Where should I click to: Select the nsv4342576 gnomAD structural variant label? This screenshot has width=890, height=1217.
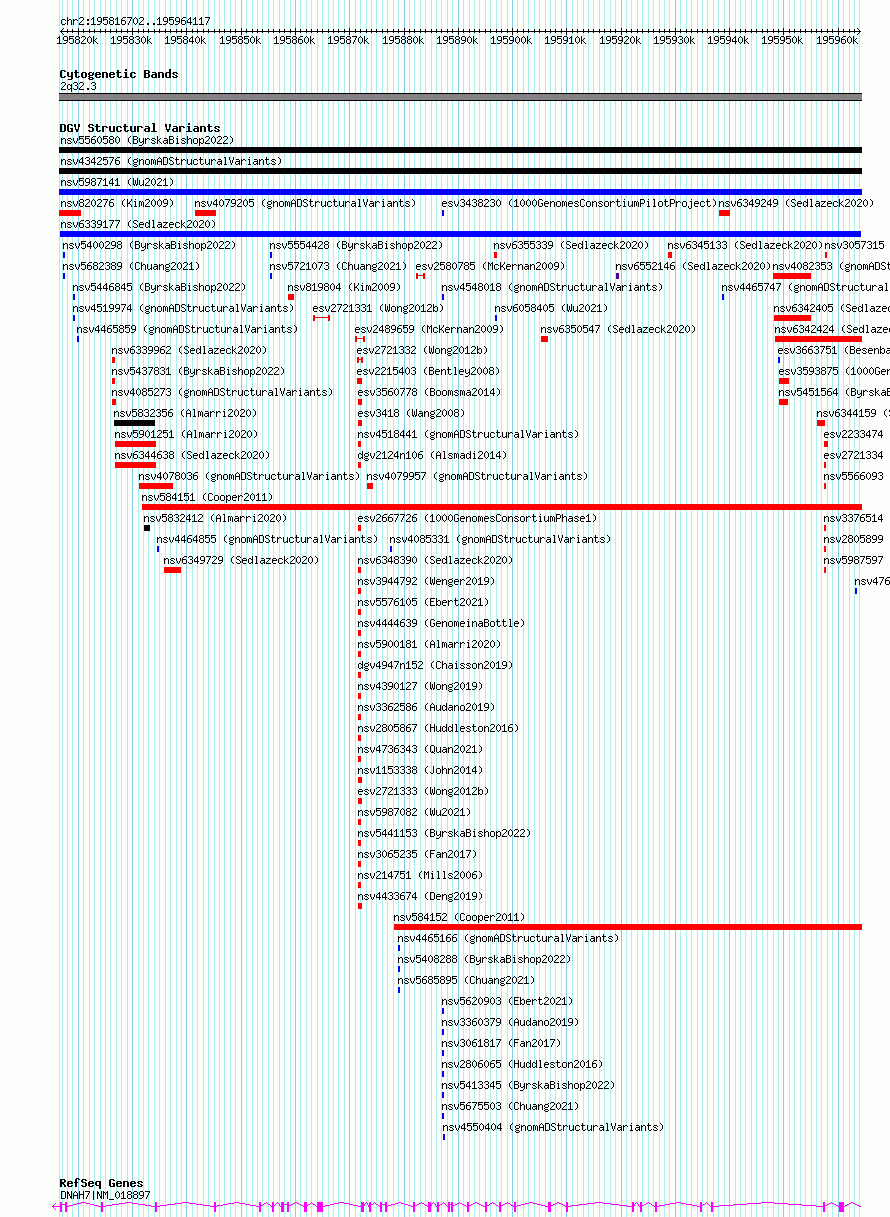[x=171, y=161]
